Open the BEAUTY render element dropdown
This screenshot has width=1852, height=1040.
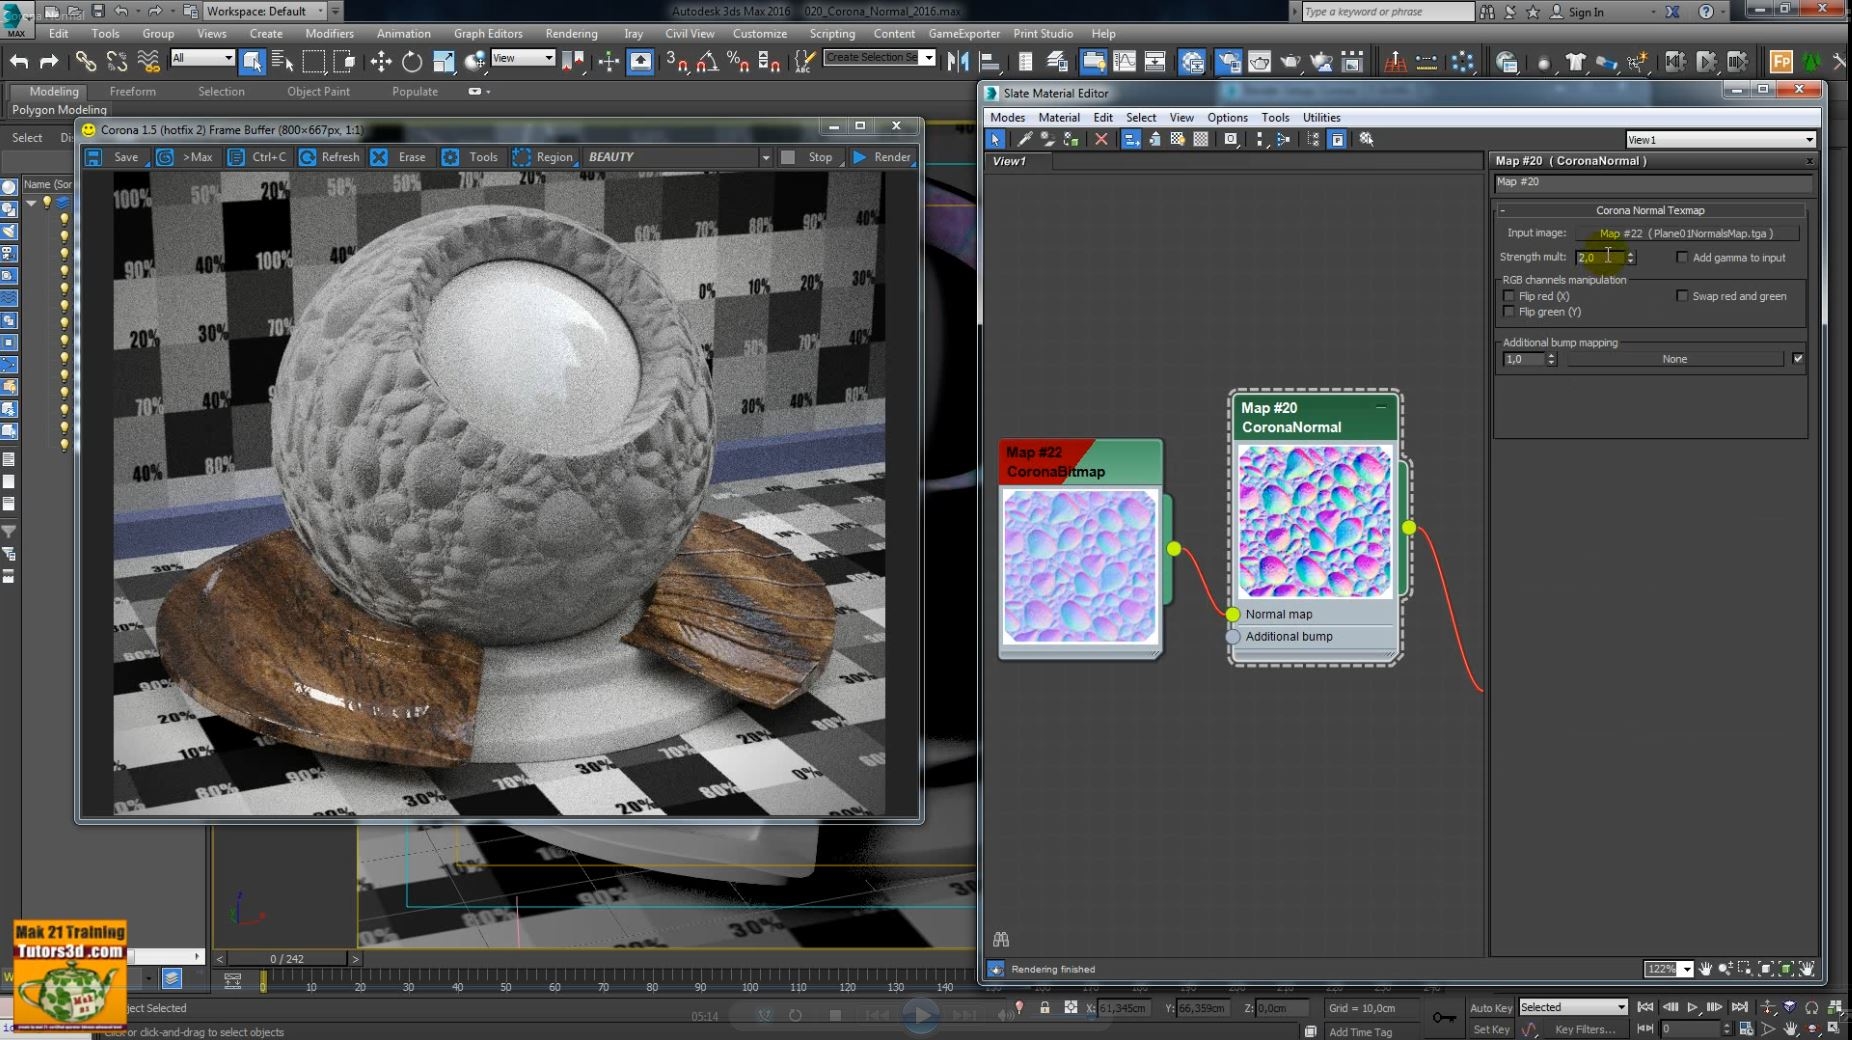point(765,157)
